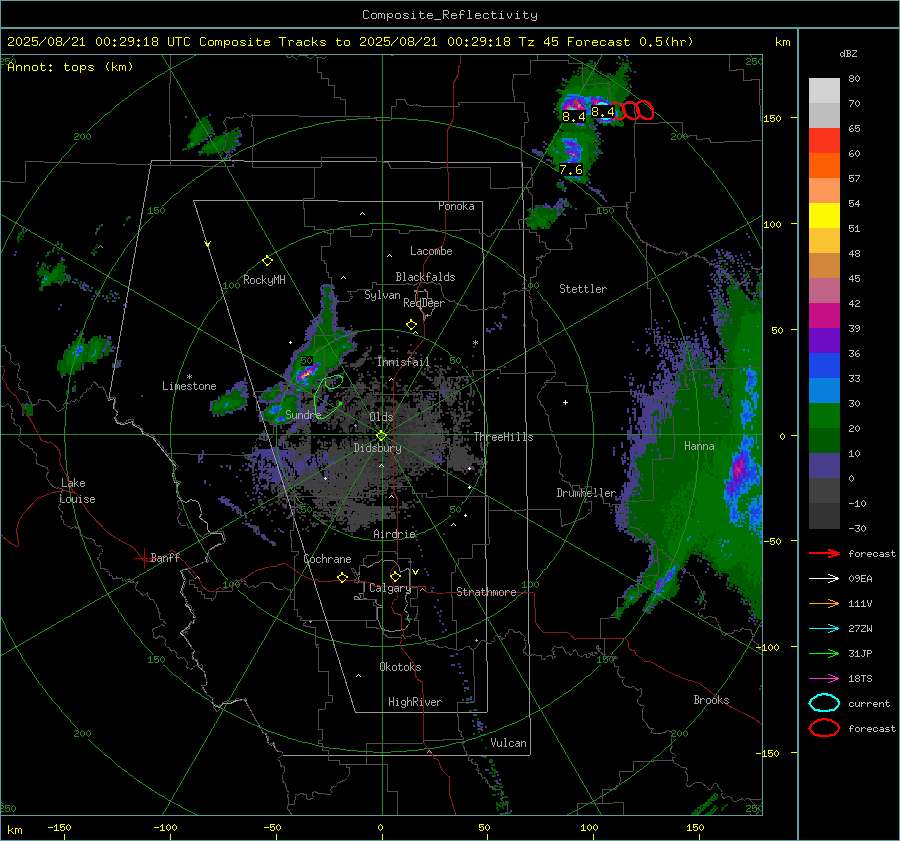Select the Sundre label
The height and width of the screenshot is (841, 900).
tap(303, 414)
